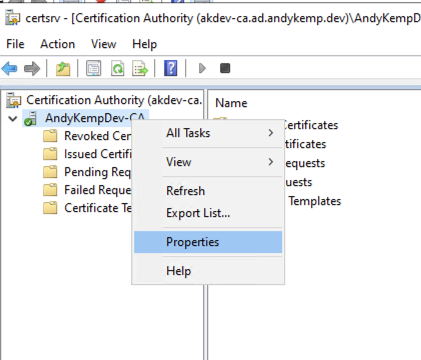Click the Properties toolbar icon
Viewport: 421px width, 360px height.
[x=94, y=68]
